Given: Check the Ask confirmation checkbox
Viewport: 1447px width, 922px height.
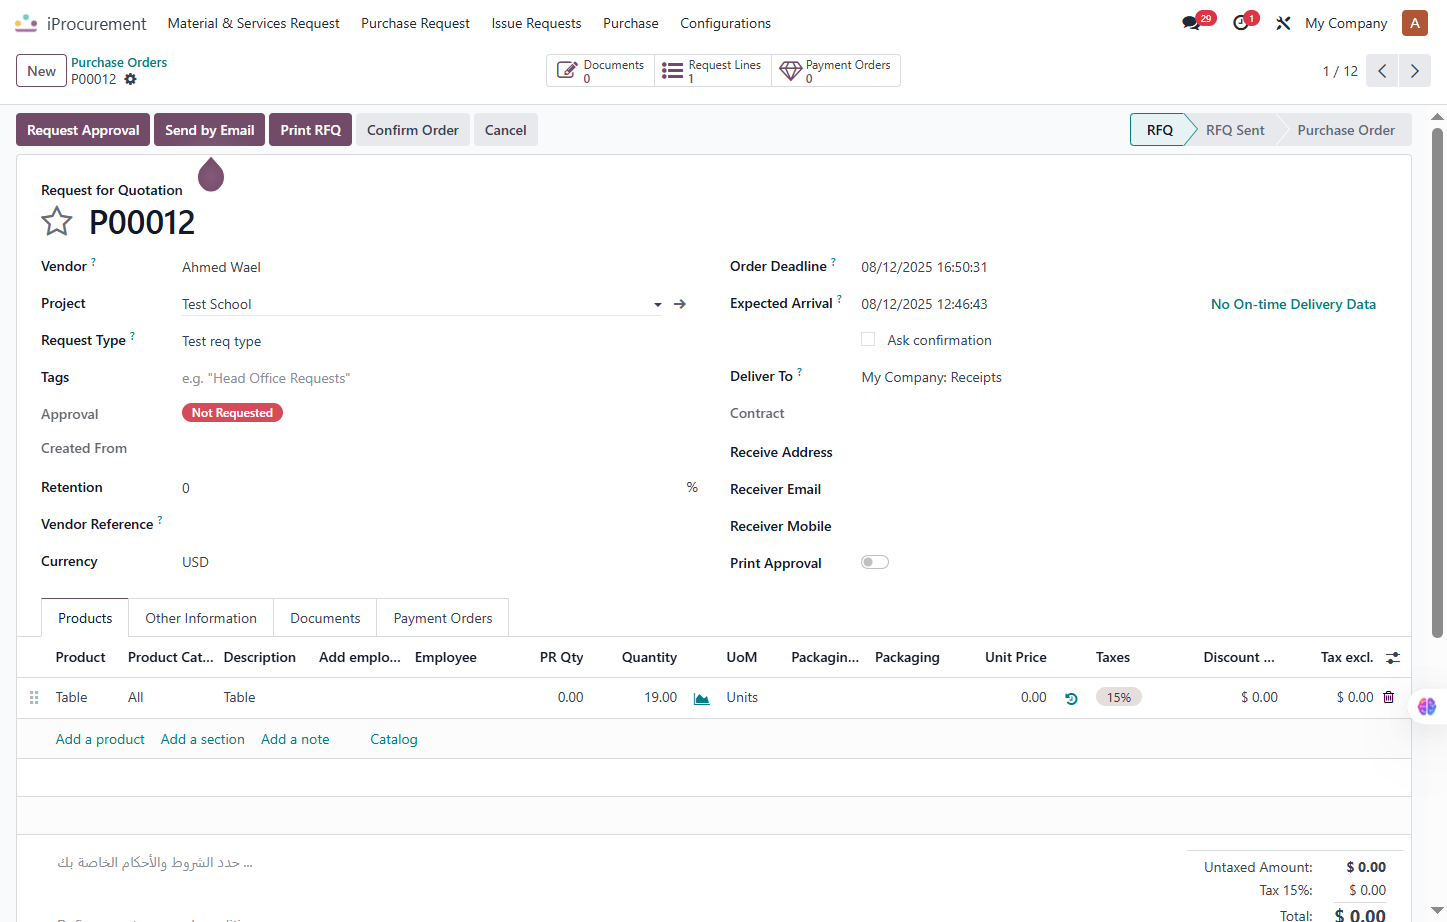Looking at the screenshot, I should tap(868, 340).
